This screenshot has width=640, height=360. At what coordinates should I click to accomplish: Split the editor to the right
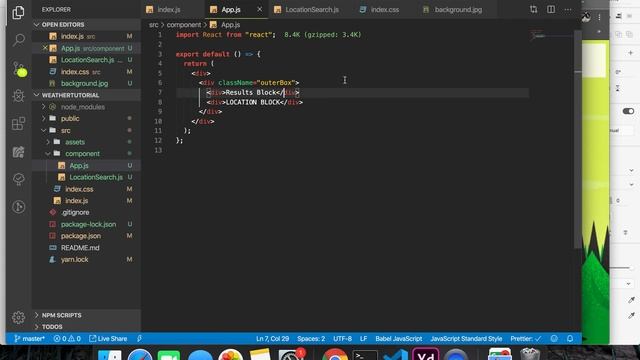coord(551,9)
